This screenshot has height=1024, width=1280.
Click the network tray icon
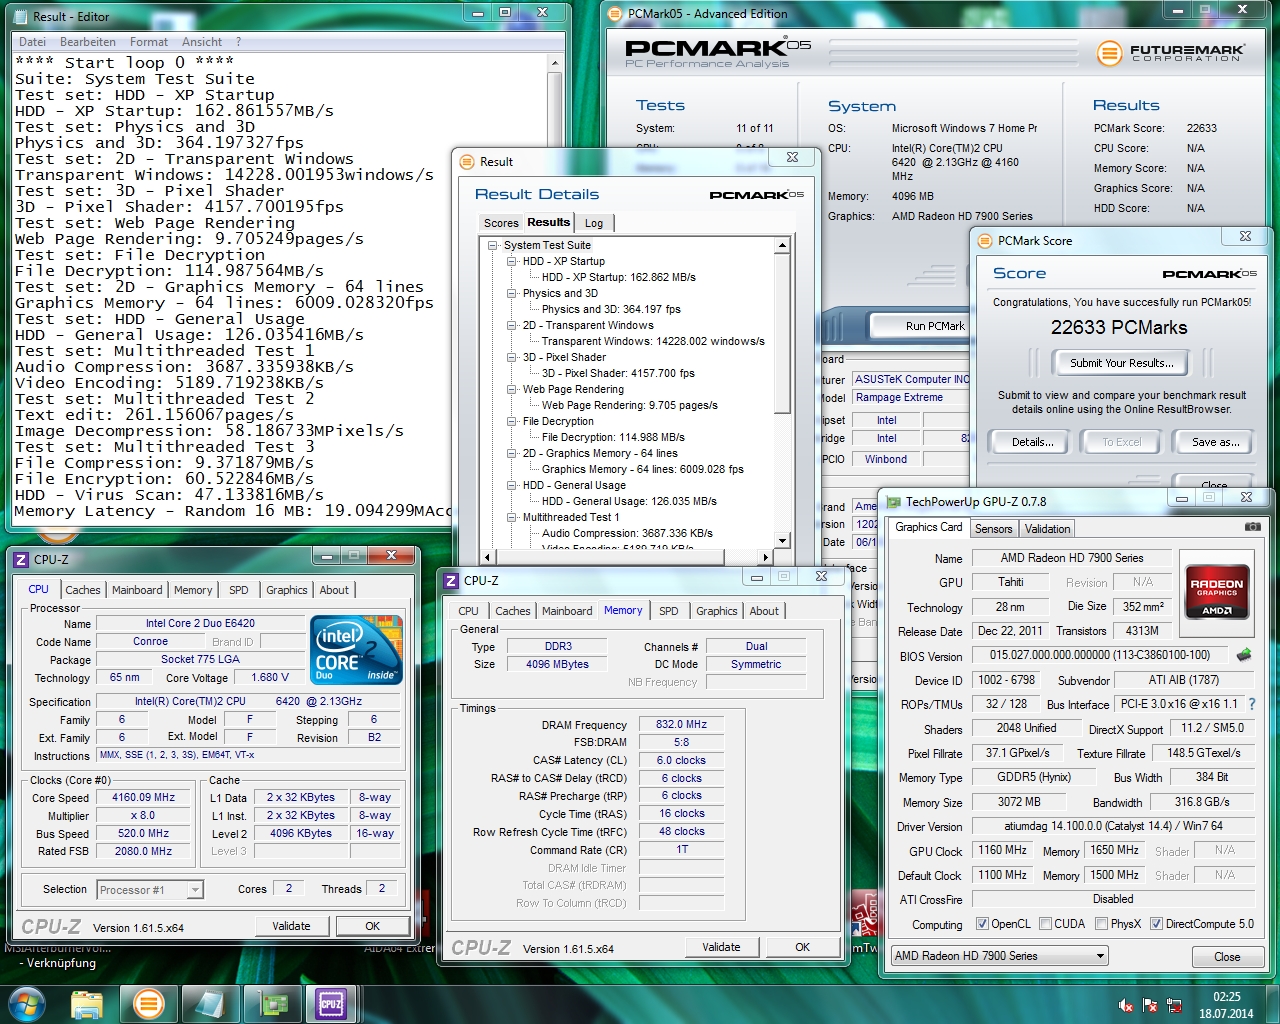(1174, 1005)
